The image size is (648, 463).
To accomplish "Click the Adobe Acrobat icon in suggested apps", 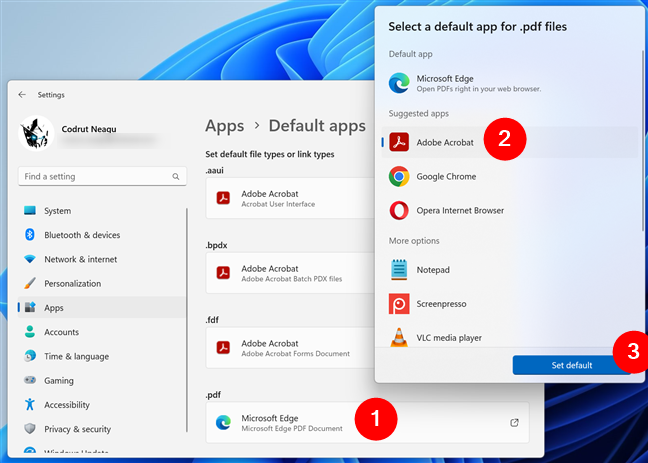I will [x=399, y=142].
